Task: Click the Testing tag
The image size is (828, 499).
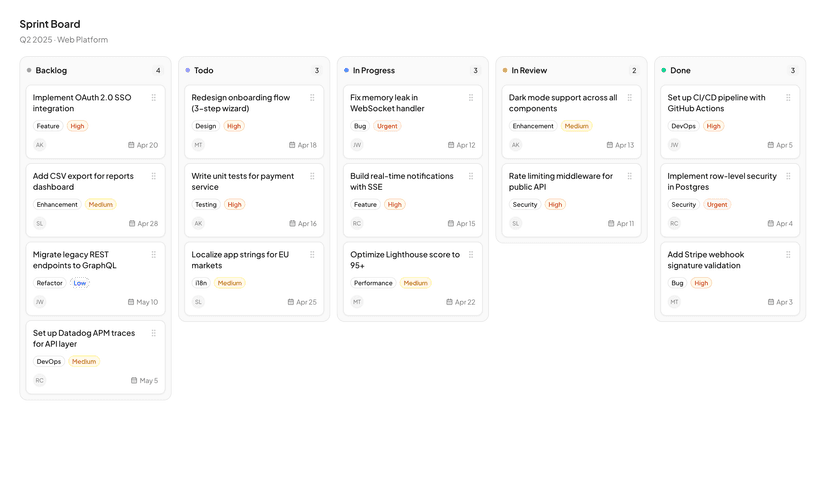Action: 206,204
